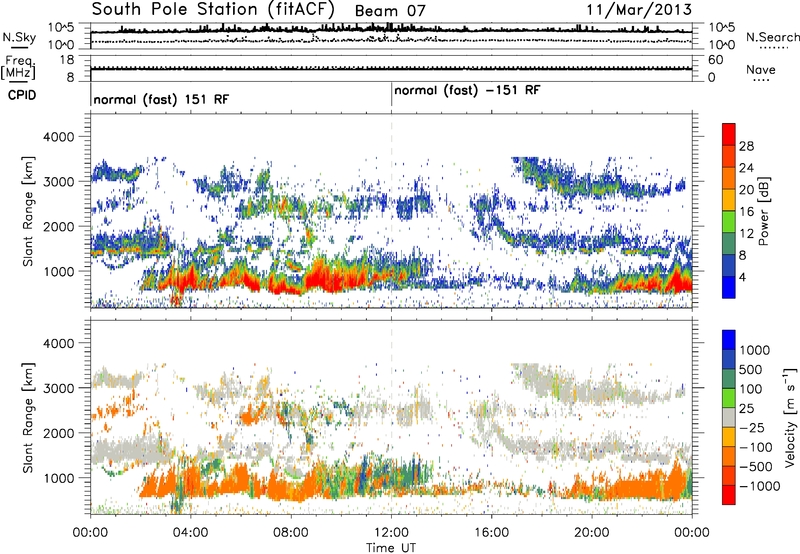Click the 'CPID' row label

[x=22, y=95]
